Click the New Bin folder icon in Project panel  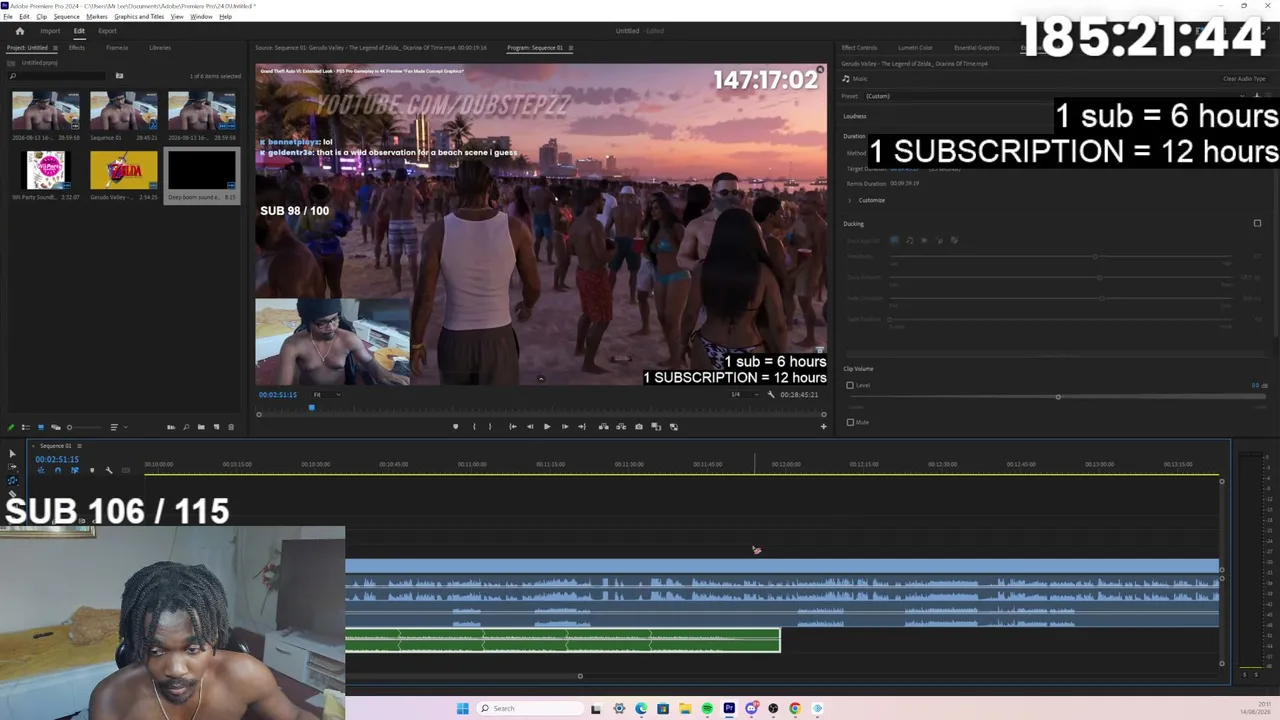(201, 428)
